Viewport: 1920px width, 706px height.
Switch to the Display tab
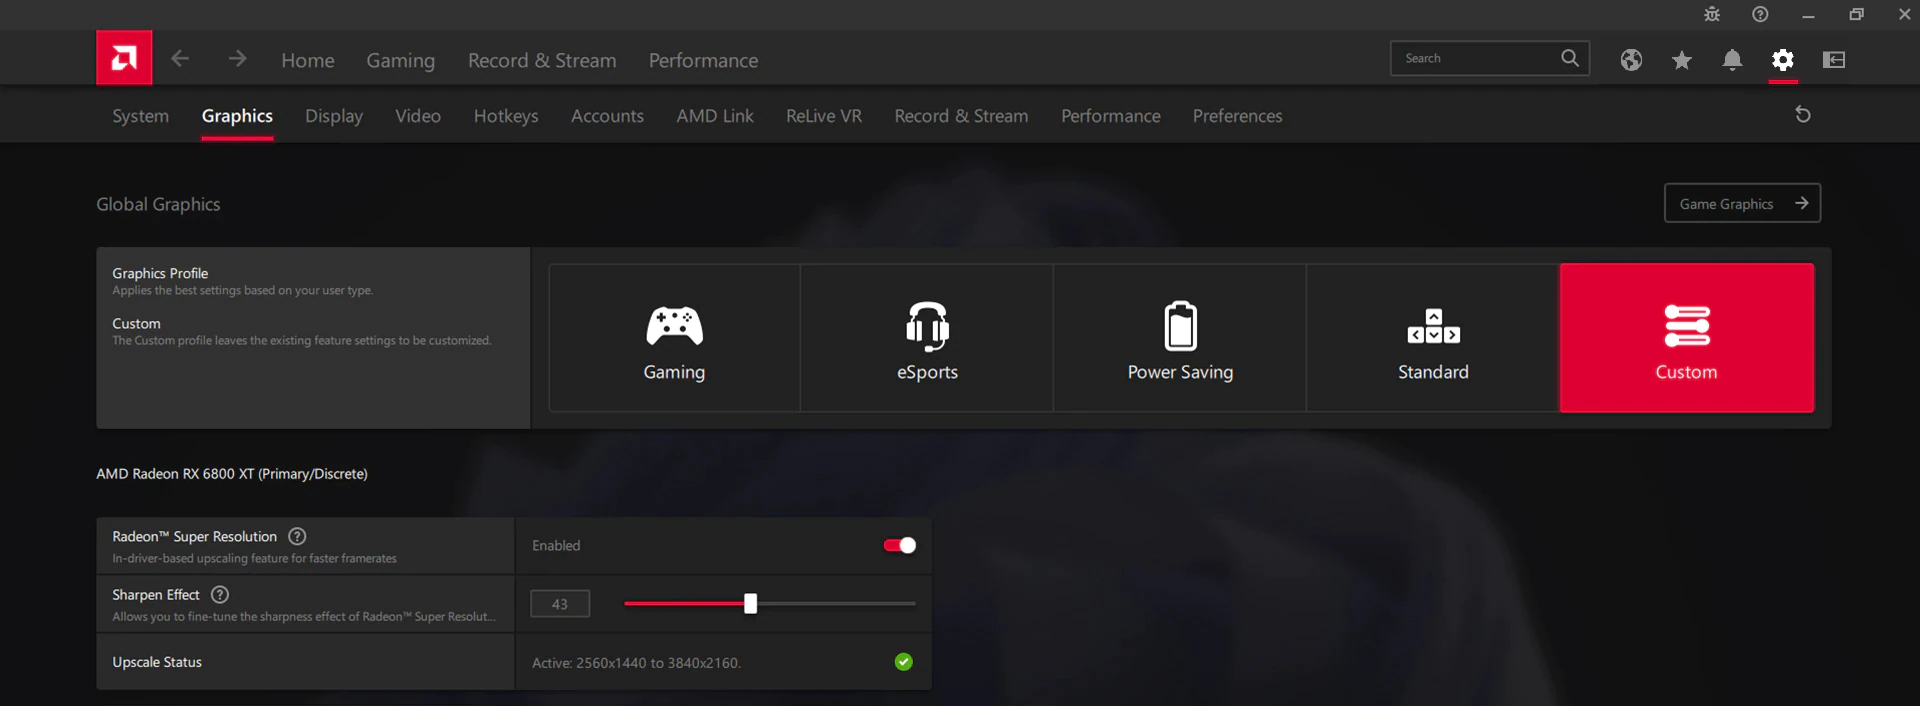click(334, 116)
